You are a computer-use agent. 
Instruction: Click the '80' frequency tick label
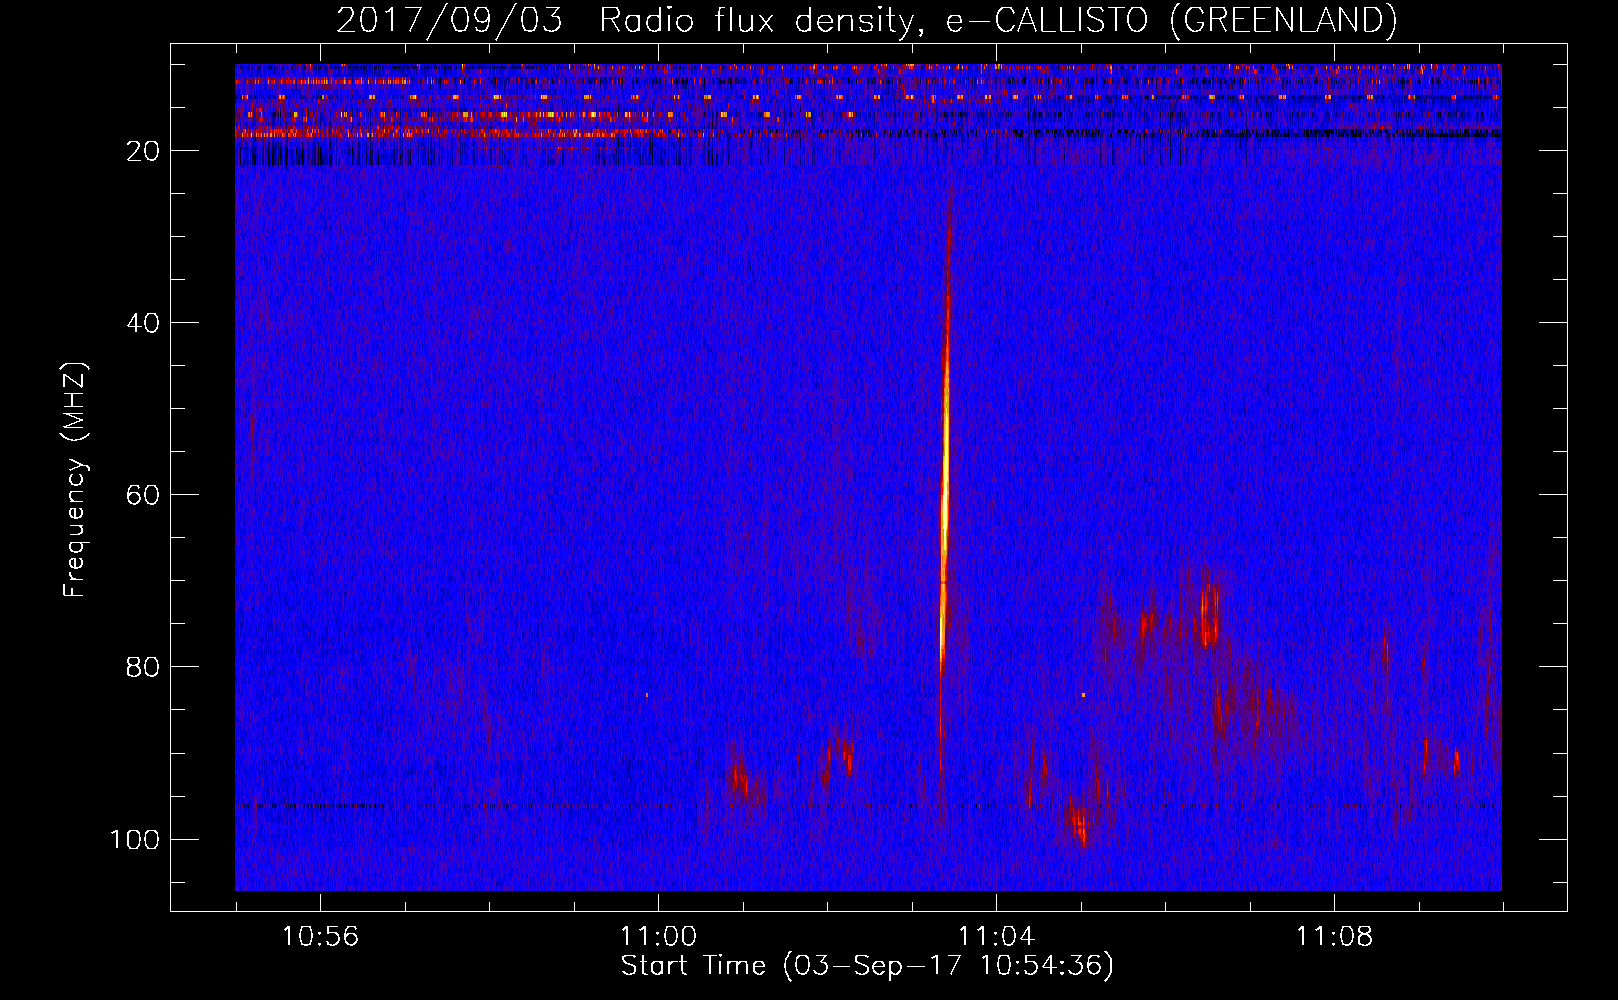coord(143,667)
